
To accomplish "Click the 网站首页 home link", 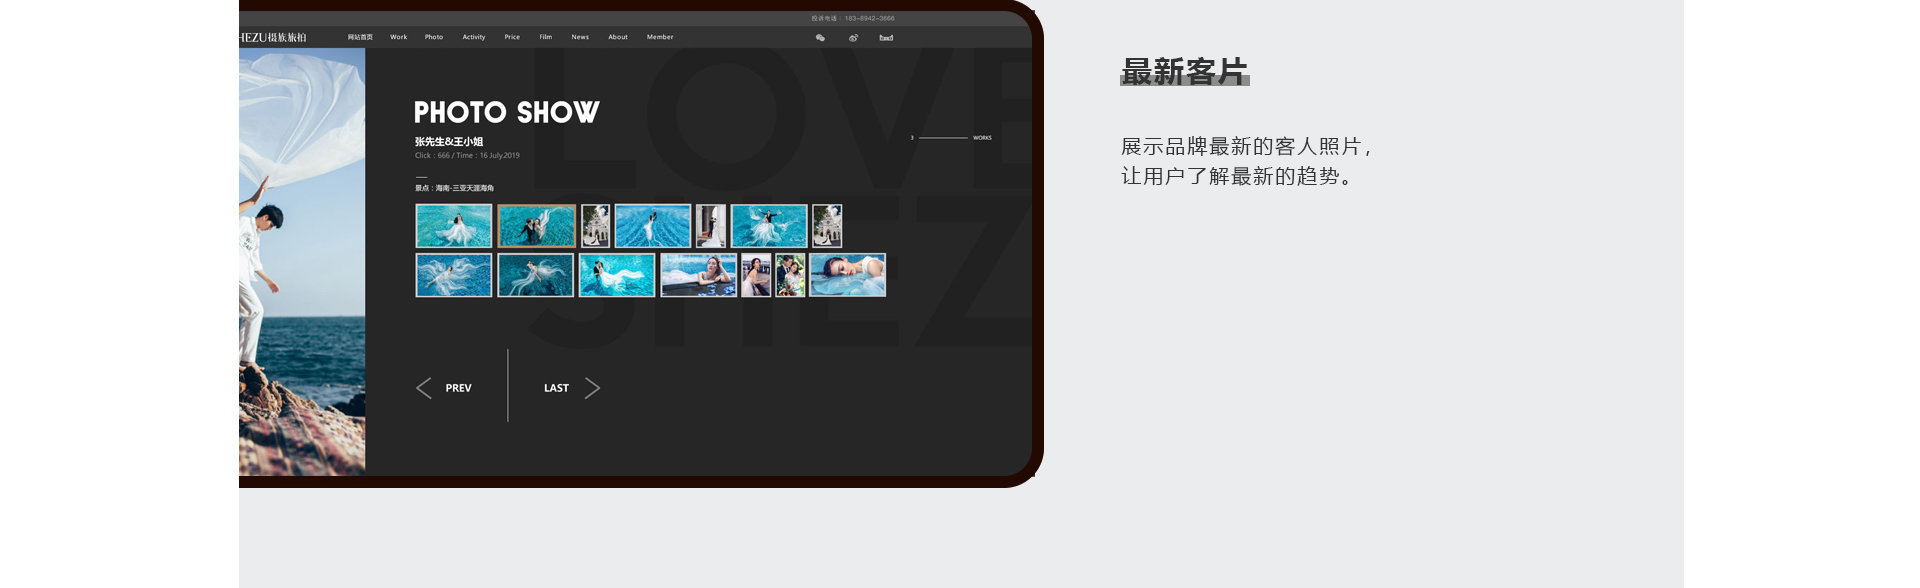I will (x=360, y=37).
